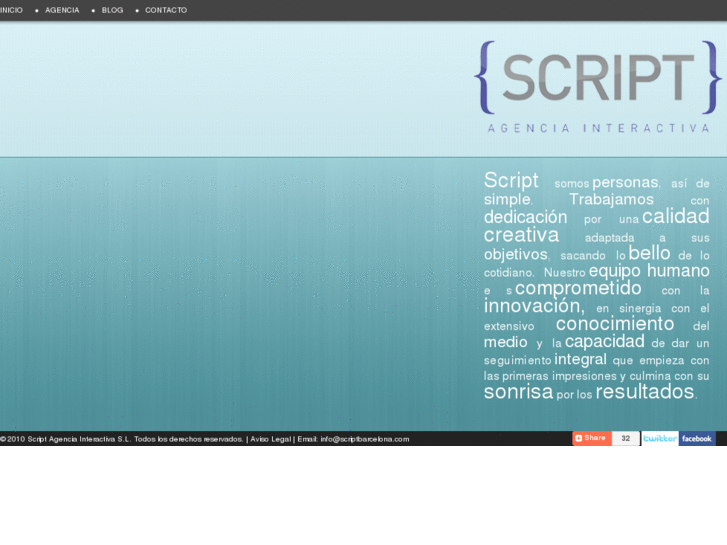Click the large word 'Script' in the paragraph

coord(511,180)
